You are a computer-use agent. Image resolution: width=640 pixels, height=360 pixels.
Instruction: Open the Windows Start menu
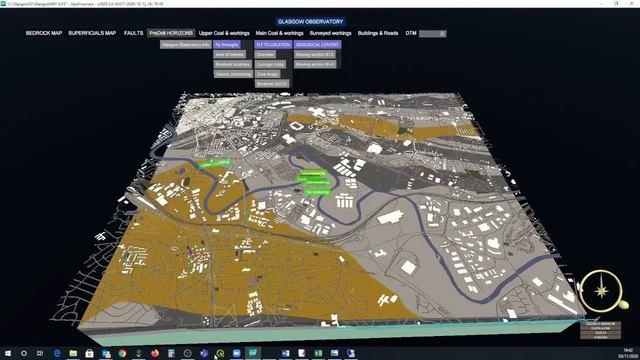(7, 353)
